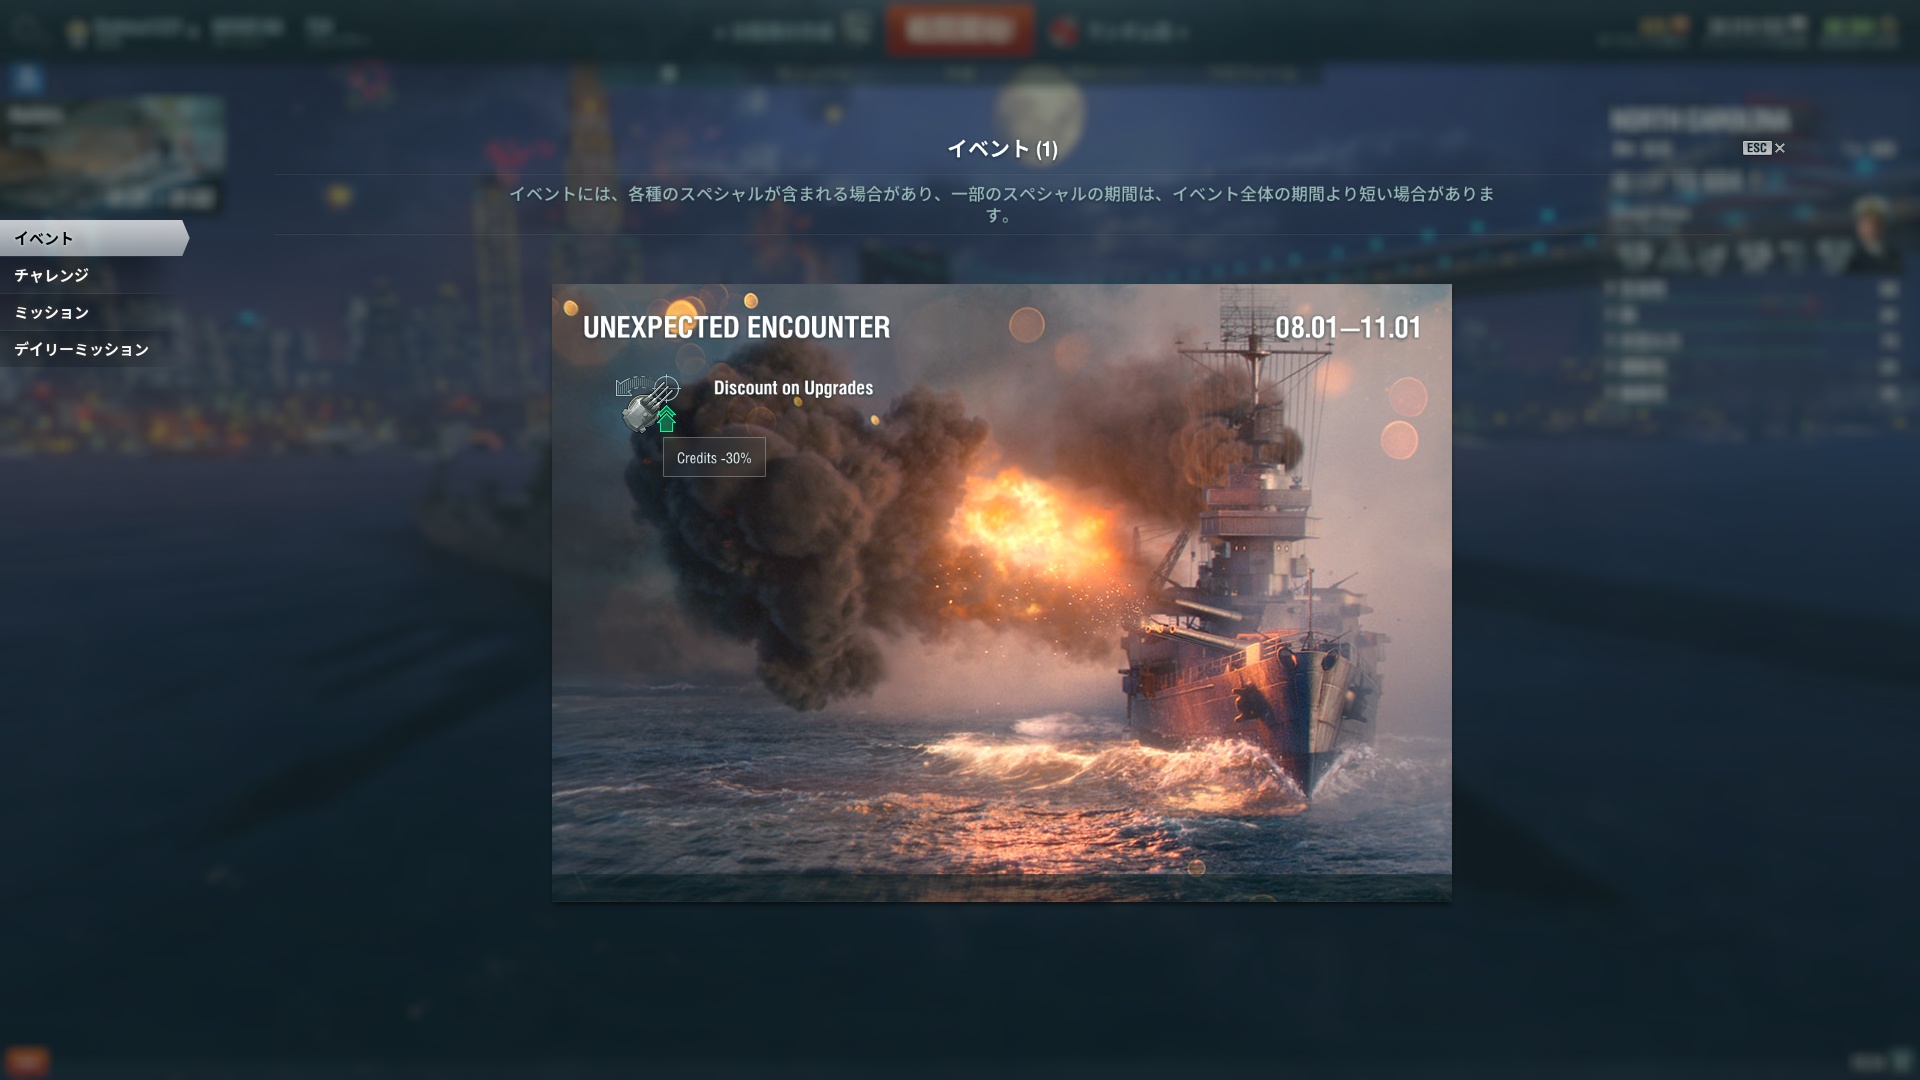Image resolution: width=1920 pixels, height=1080 pixels.
Task: Click the upgrade module icon
Action: [x=647, y=403]
